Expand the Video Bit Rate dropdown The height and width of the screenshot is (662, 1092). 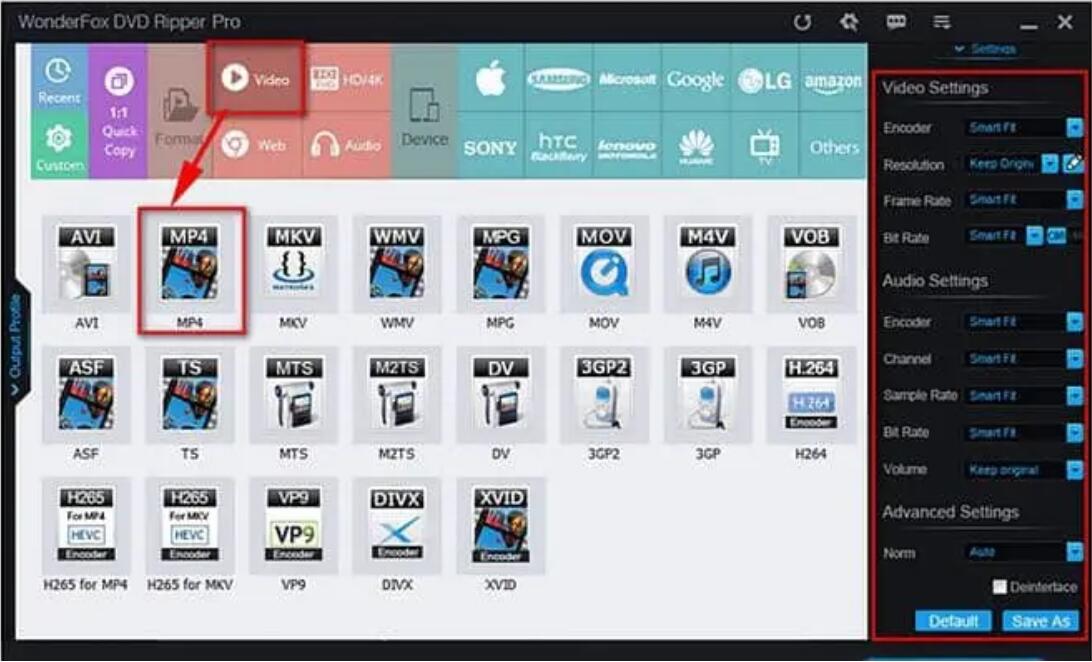tap(1034, 236)
